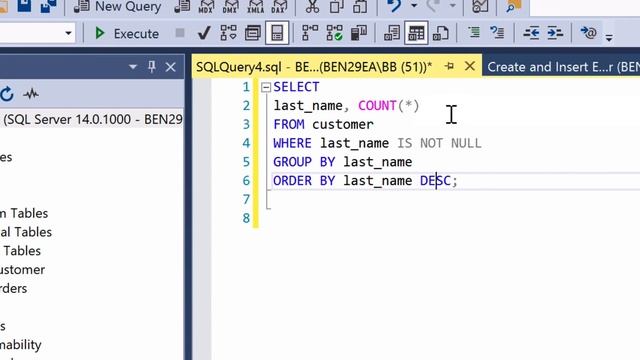
Task: Click 'customer' in the FROM clause
Action: 343,124
